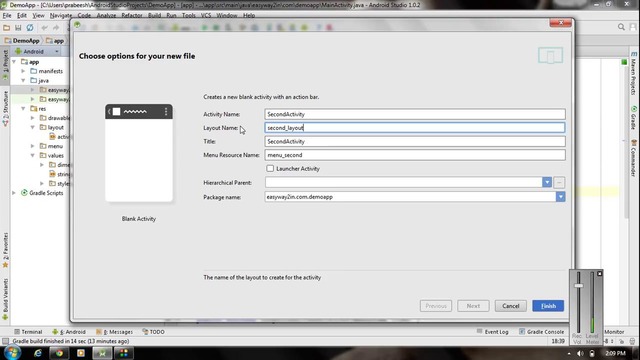Viewport: 640px width, 360px height.
Task: Open Chrome from the taskbar
Action: [x=60, y=353]
